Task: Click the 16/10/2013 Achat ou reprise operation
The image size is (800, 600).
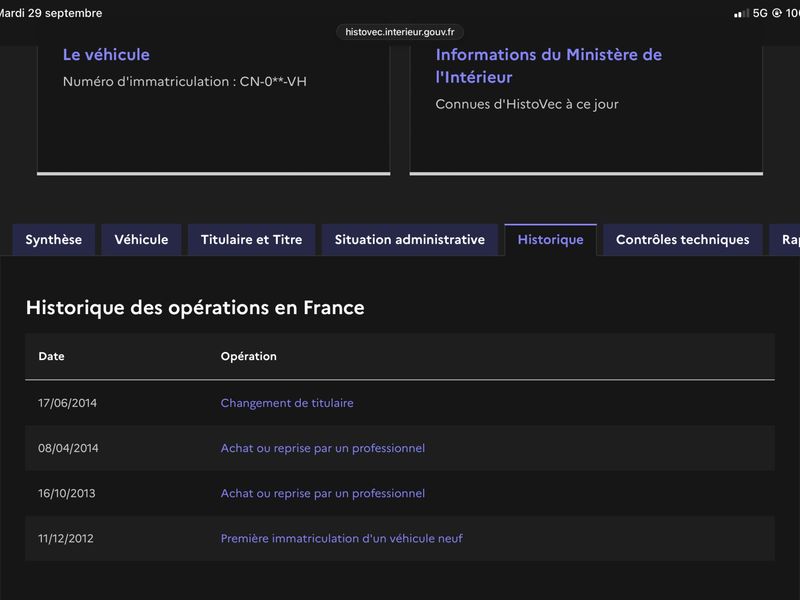Action: click(322, 493)
